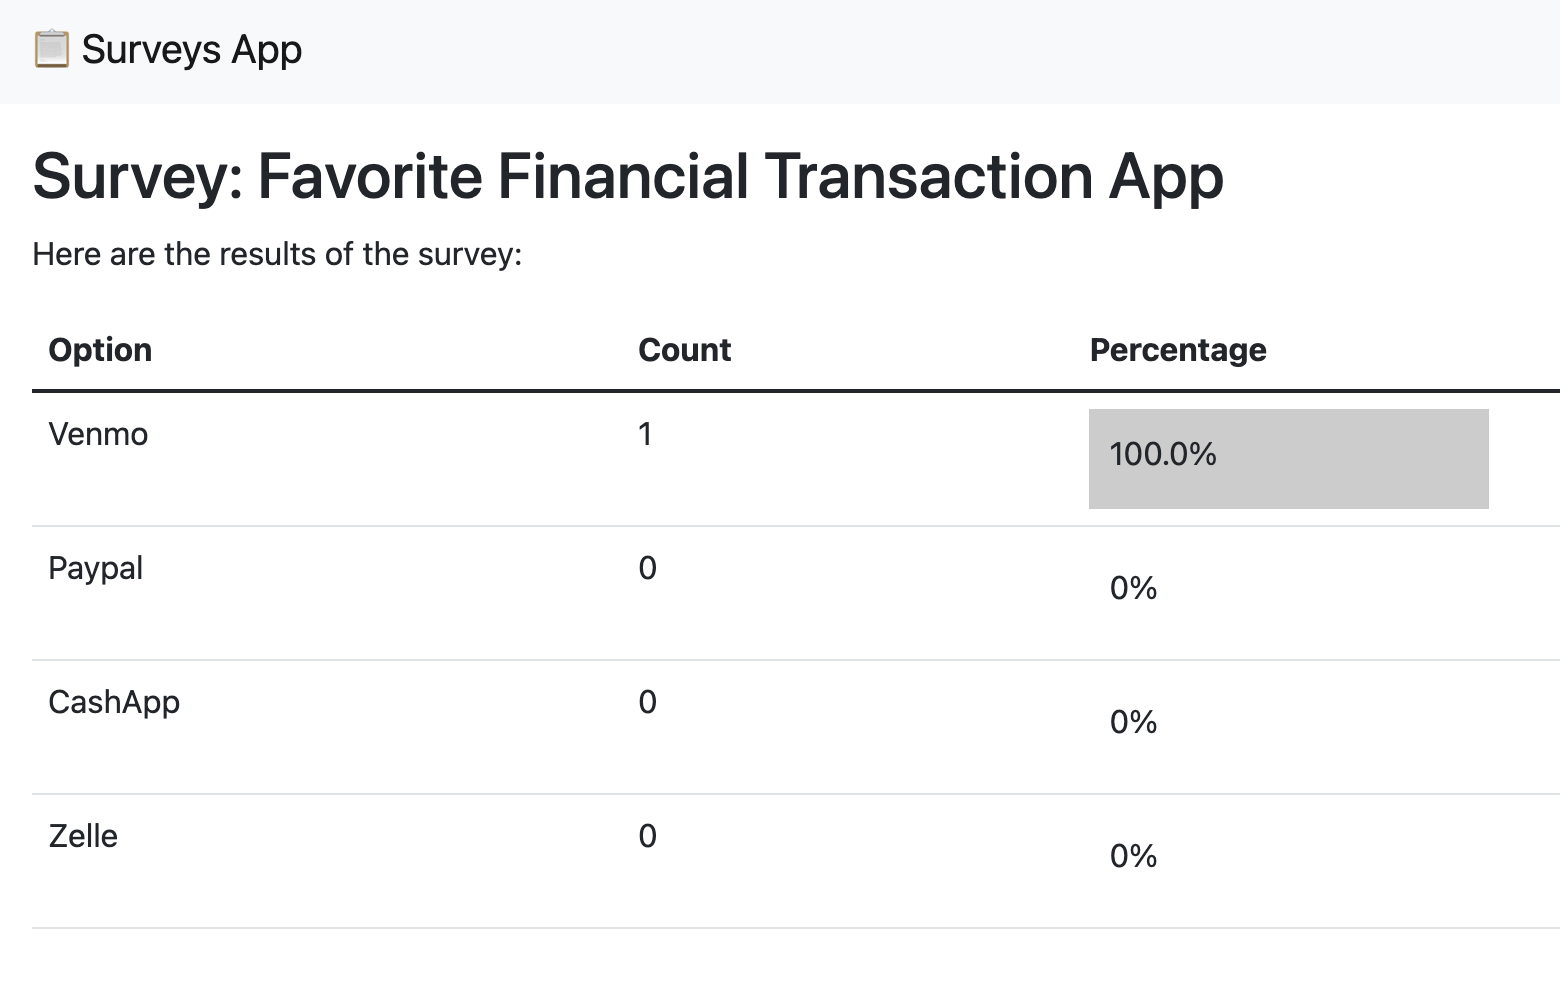Click the 0% indicator for Paypal
This screenshot has height=1002, width=1560.
1133,589
